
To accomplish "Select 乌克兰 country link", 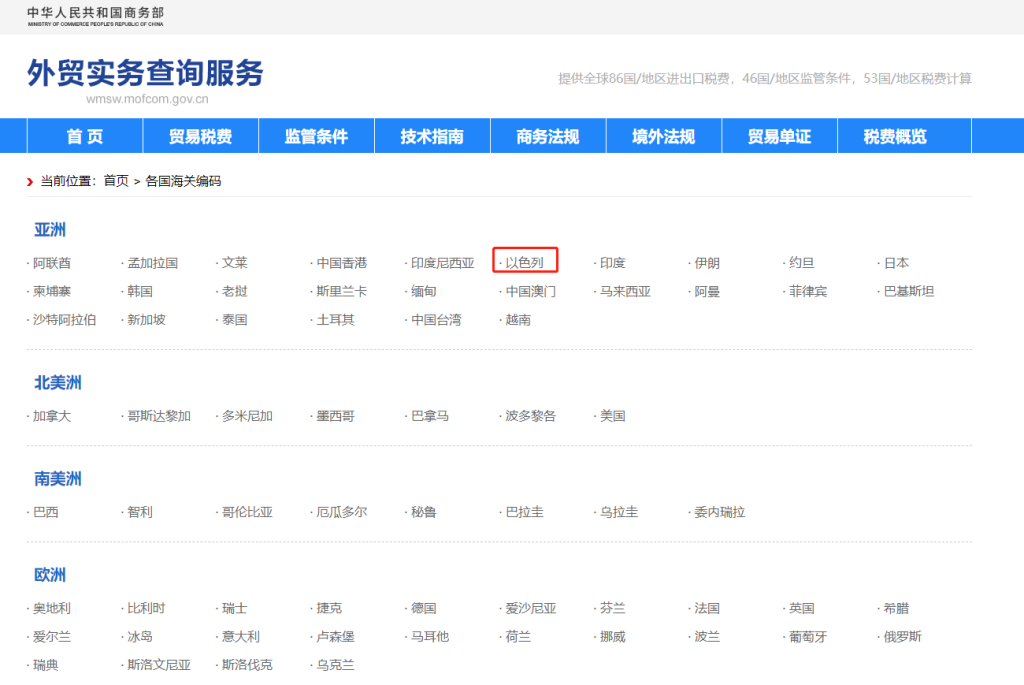I will (335, 665).
